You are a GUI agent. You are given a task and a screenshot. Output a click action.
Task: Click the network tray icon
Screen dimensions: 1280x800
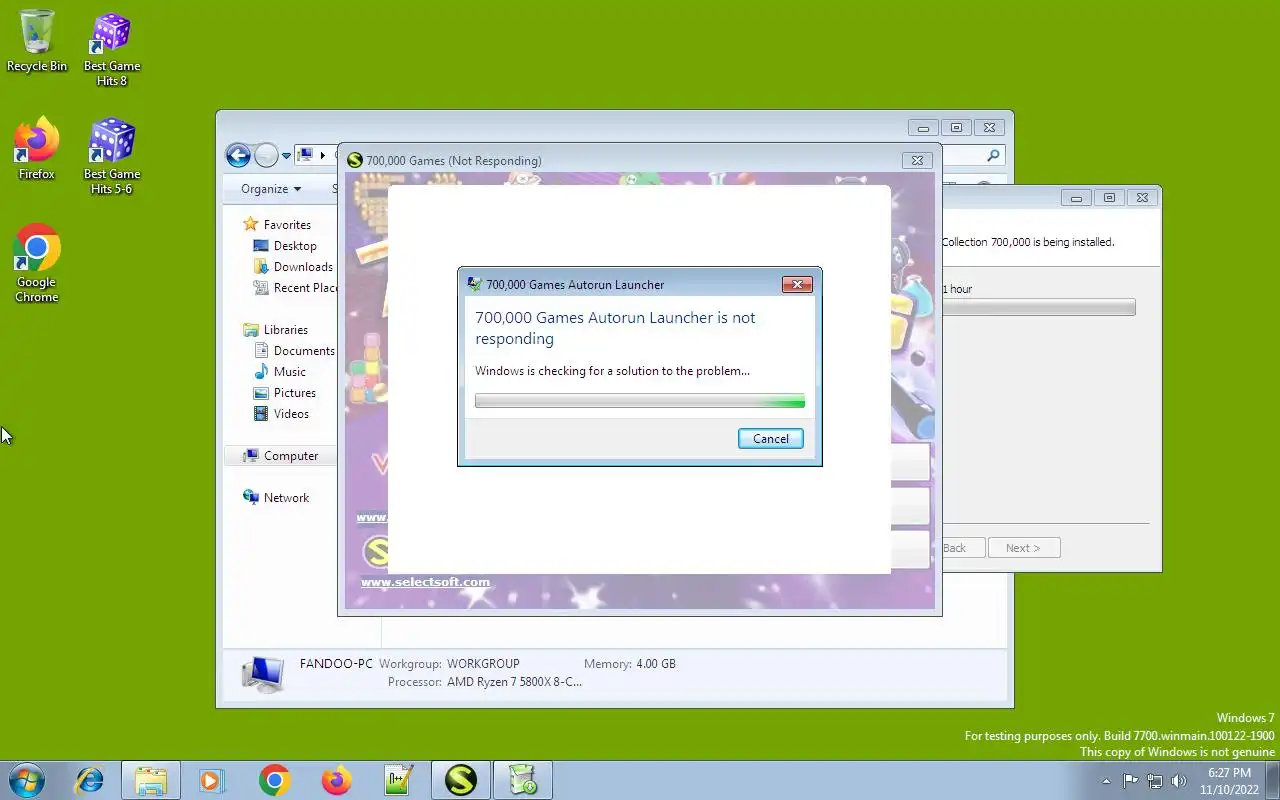coord(1155,781)
